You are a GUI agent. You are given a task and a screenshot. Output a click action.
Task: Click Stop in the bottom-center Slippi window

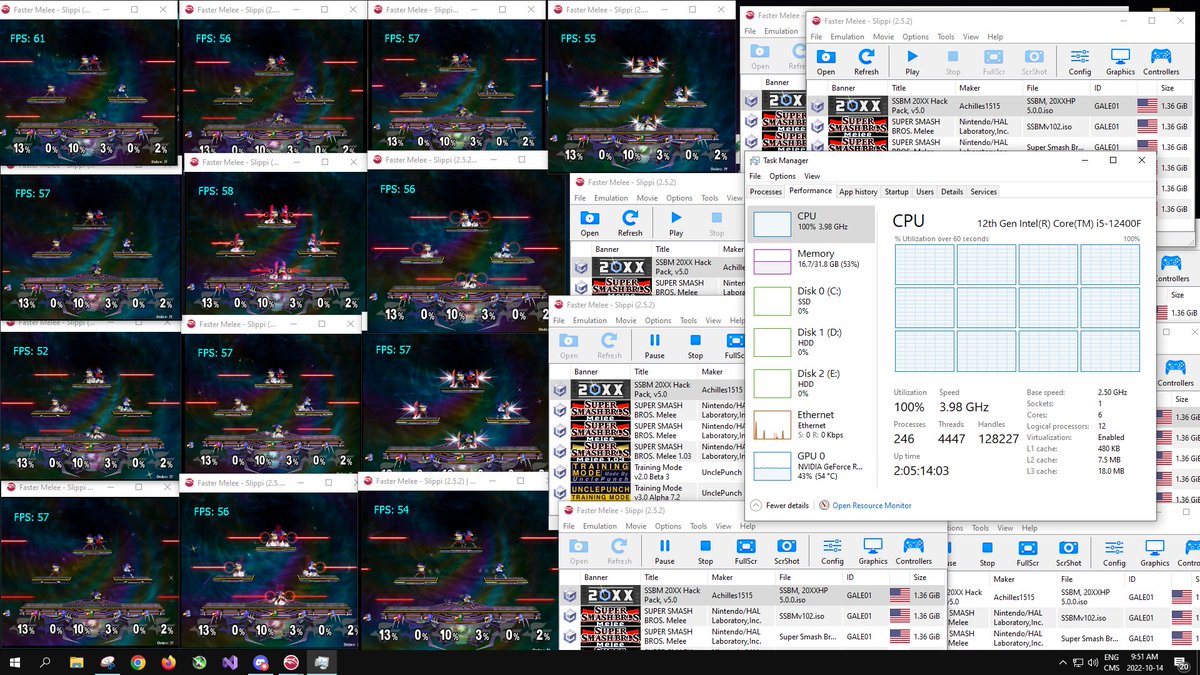[705, 552]
